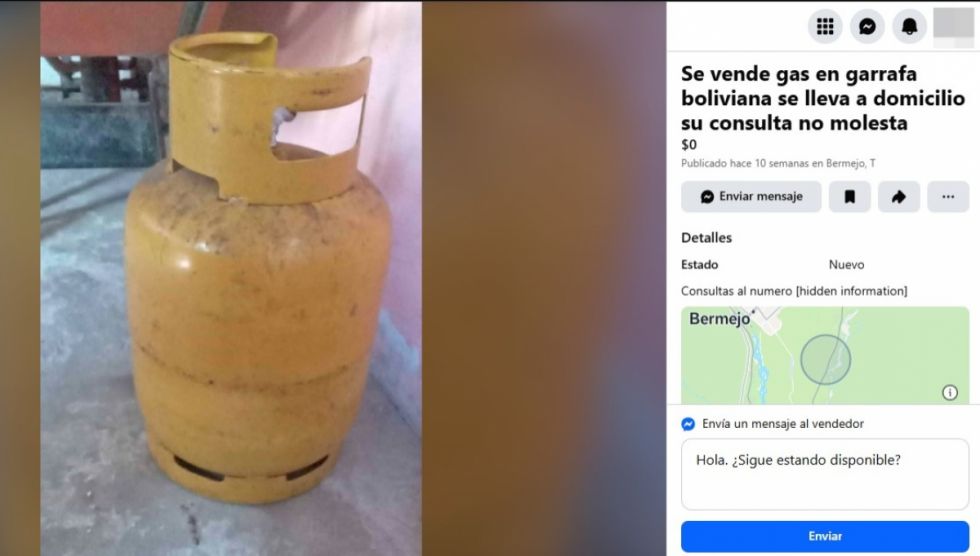The height and width of the screenshot is (556, 980).
Task: Click the gas cylinder product photo
Action: (231, 278)
